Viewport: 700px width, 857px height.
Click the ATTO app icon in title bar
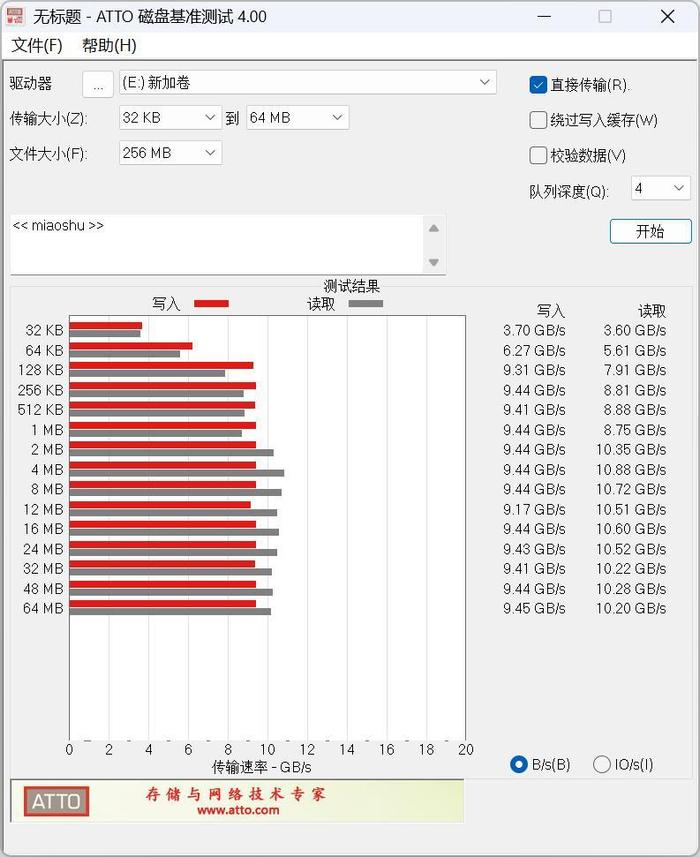pos(15,16)
